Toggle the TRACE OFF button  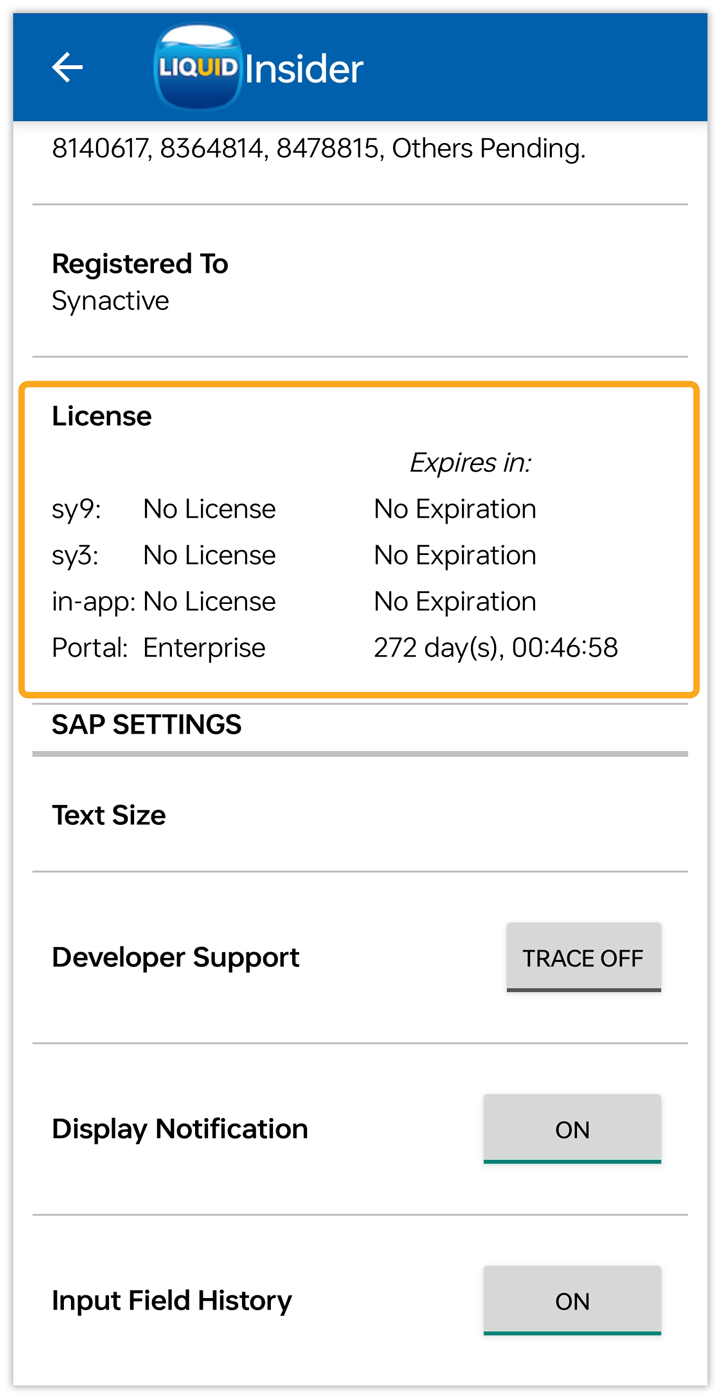click(x=583, y=957)
